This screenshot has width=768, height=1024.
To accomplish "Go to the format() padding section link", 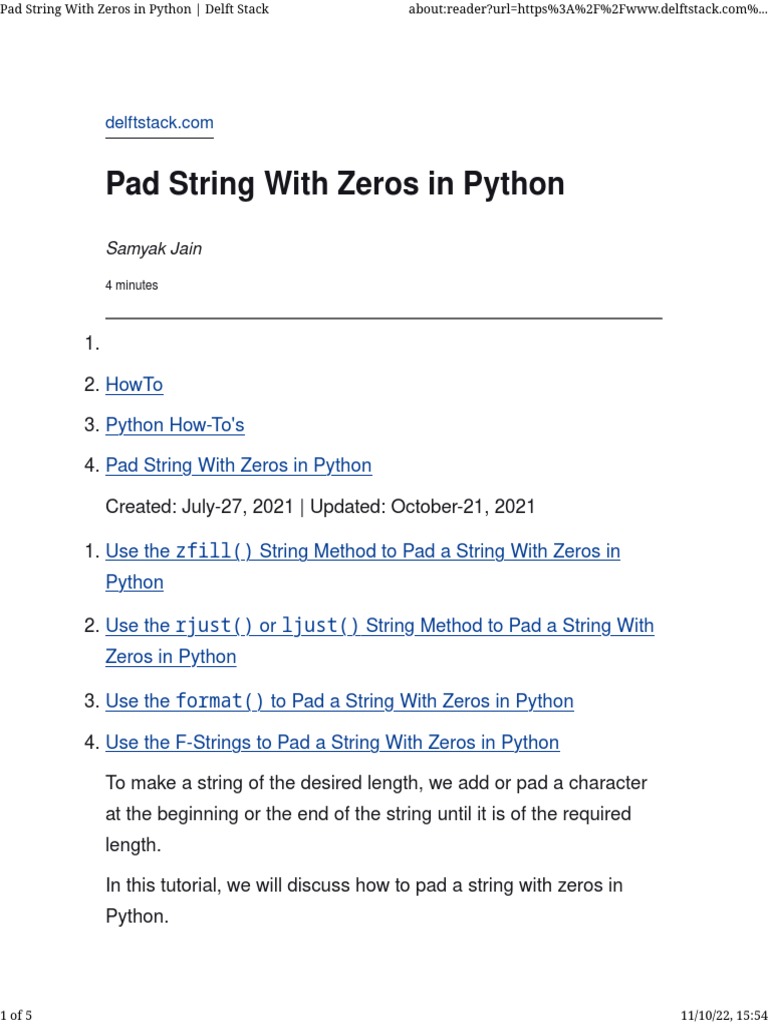I will (x=339, y=701).
